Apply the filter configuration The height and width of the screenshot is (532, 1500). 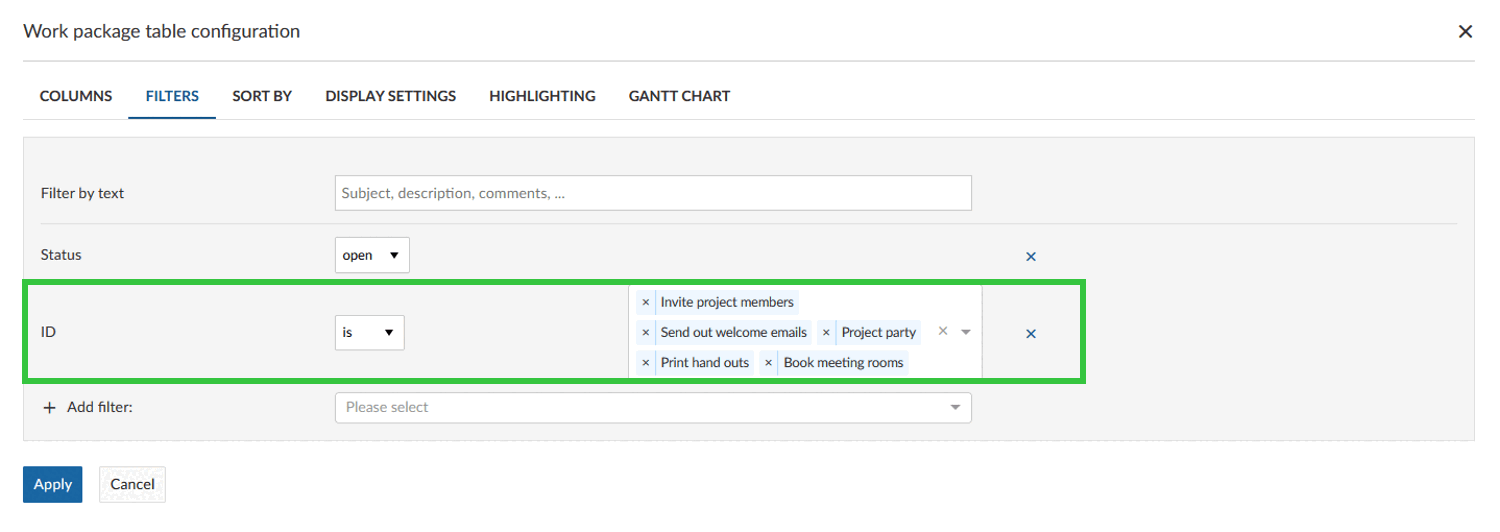click(53, 484)
